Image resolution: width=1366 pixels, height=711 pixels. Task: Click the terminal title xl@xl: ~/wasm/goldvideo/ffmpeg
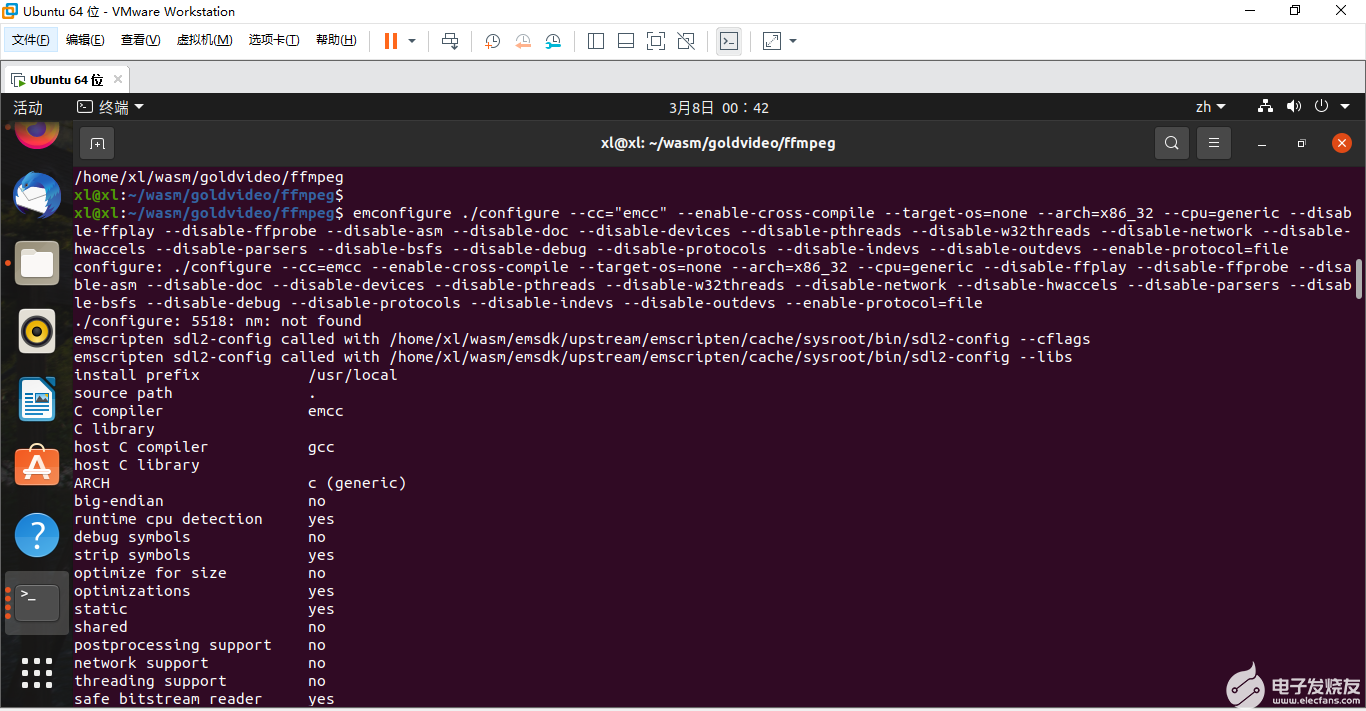point(718,143)
